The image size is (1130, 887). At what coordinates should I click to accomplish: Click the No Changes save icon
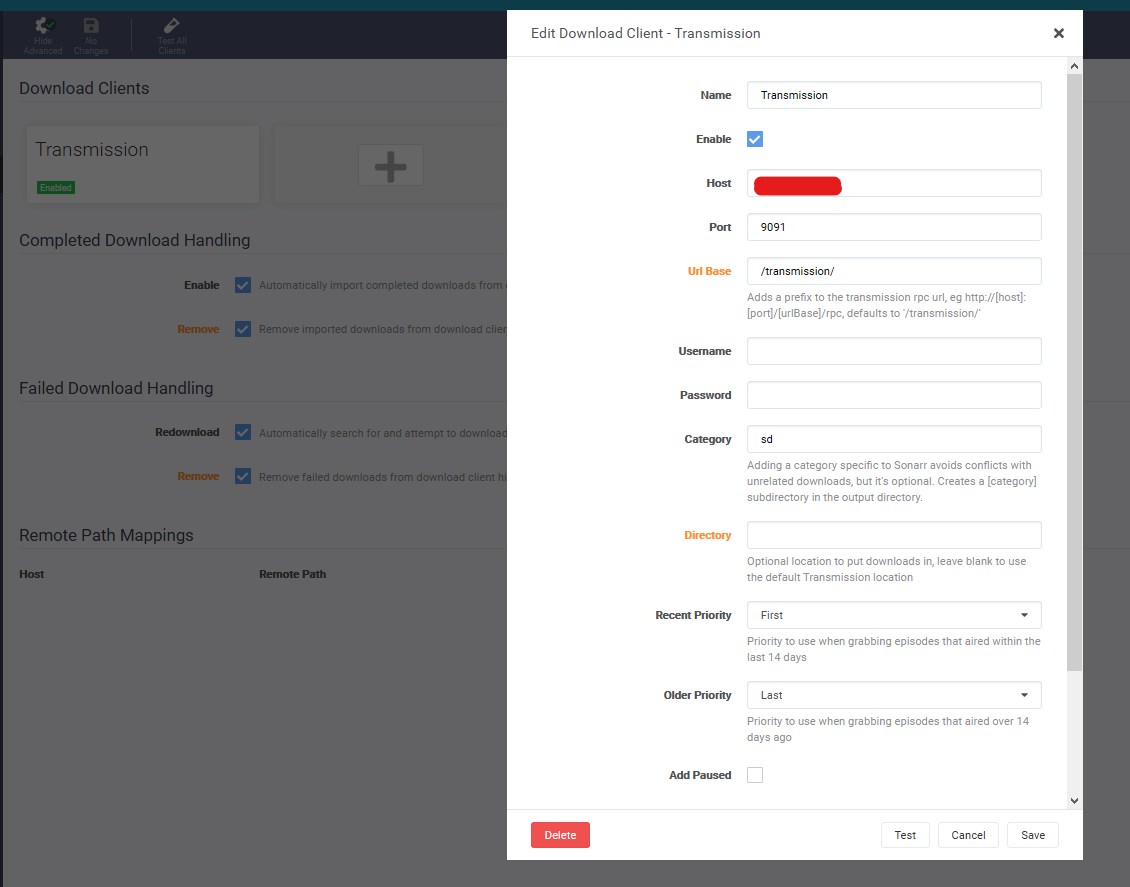[x=91, y=26]
